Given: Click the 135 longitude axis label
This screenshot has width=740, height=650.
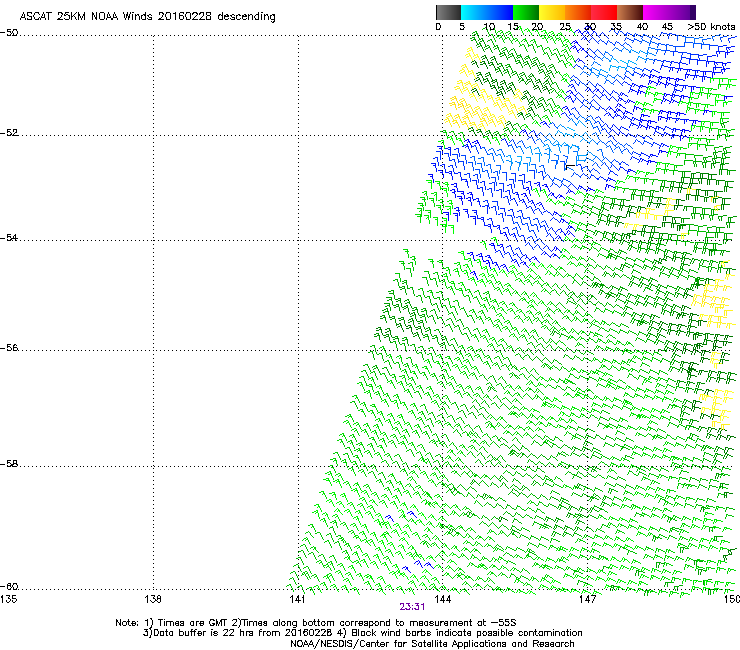Looking at the screenshot, I should pyautogui.click(x=8, y=599).
